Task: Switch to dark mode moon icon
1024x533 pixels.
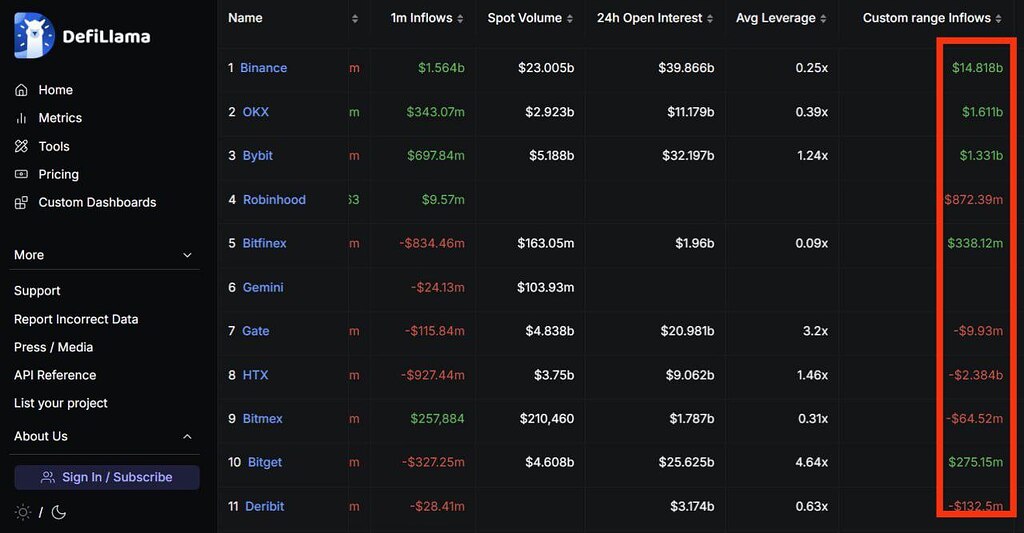Action: tap(59, 512)
